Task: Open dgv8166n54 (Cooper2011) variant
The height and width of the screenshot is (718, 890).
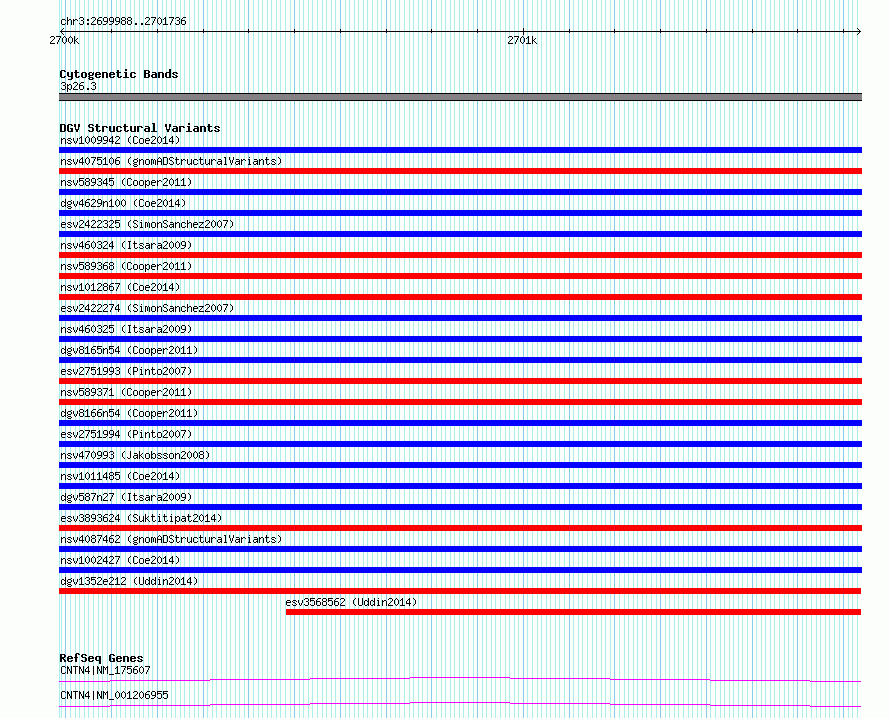Action: [129, 413]
